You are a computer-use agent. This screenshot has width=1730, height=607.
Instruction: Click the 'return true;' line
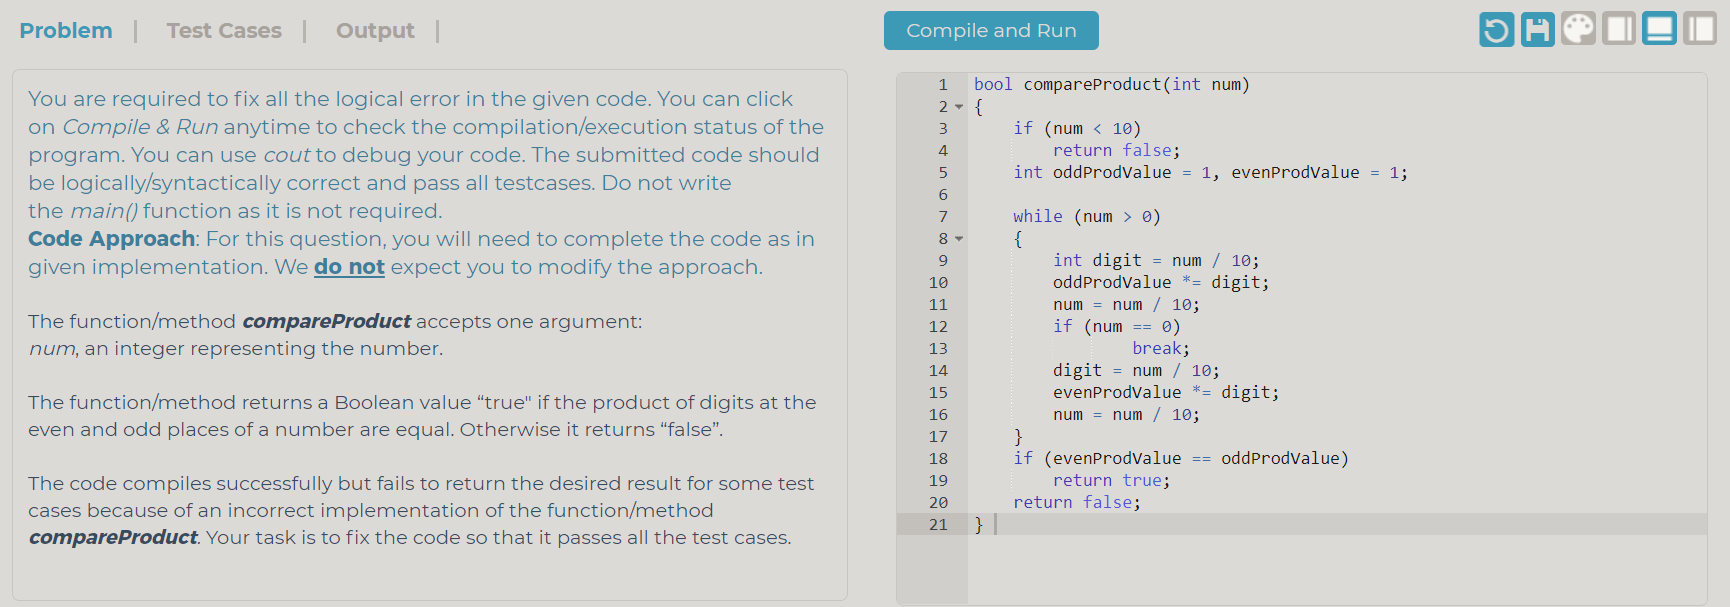[x=1111, y=481]
